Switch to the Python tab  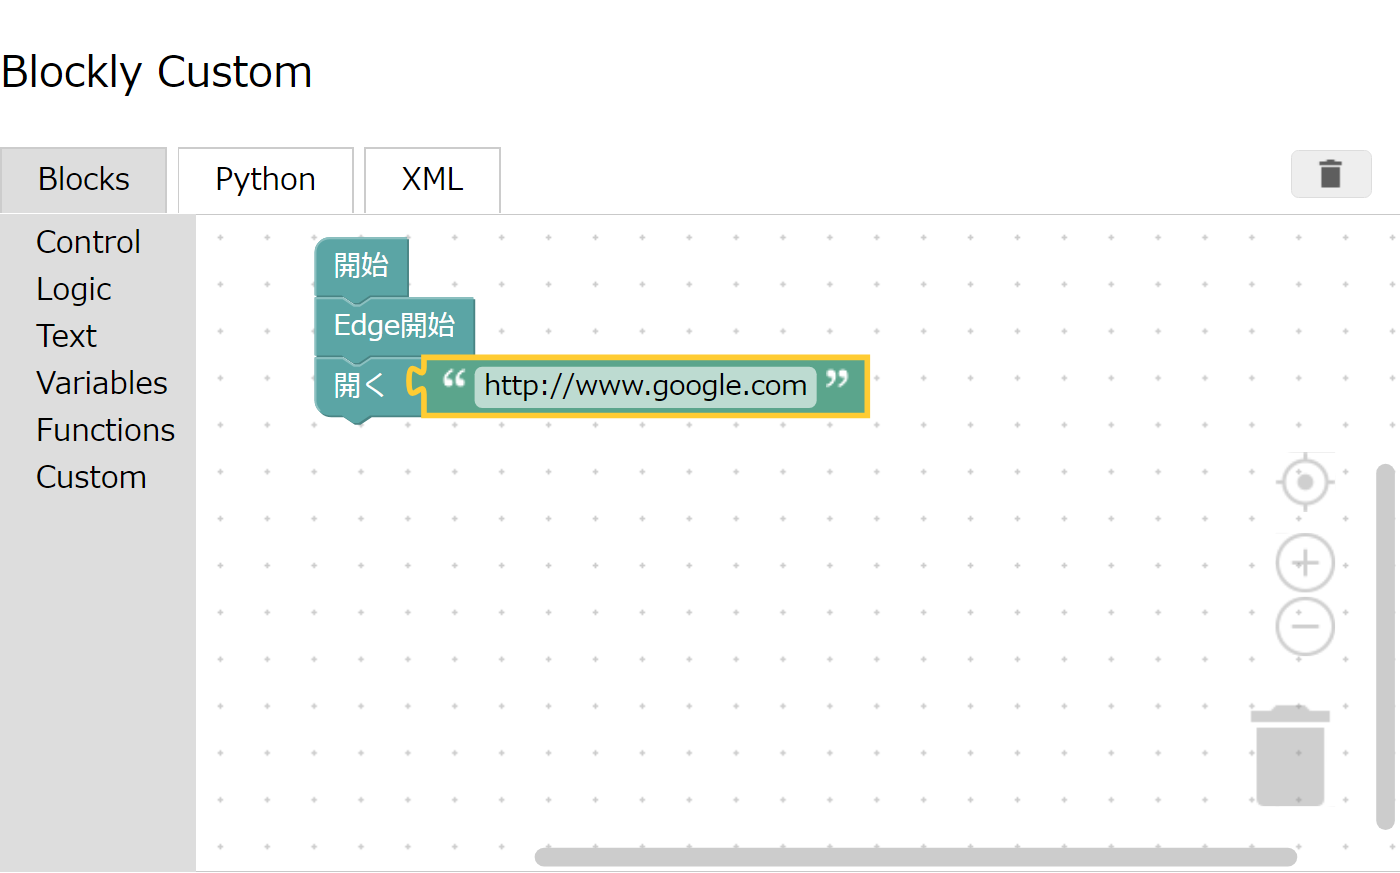point(264,180)
